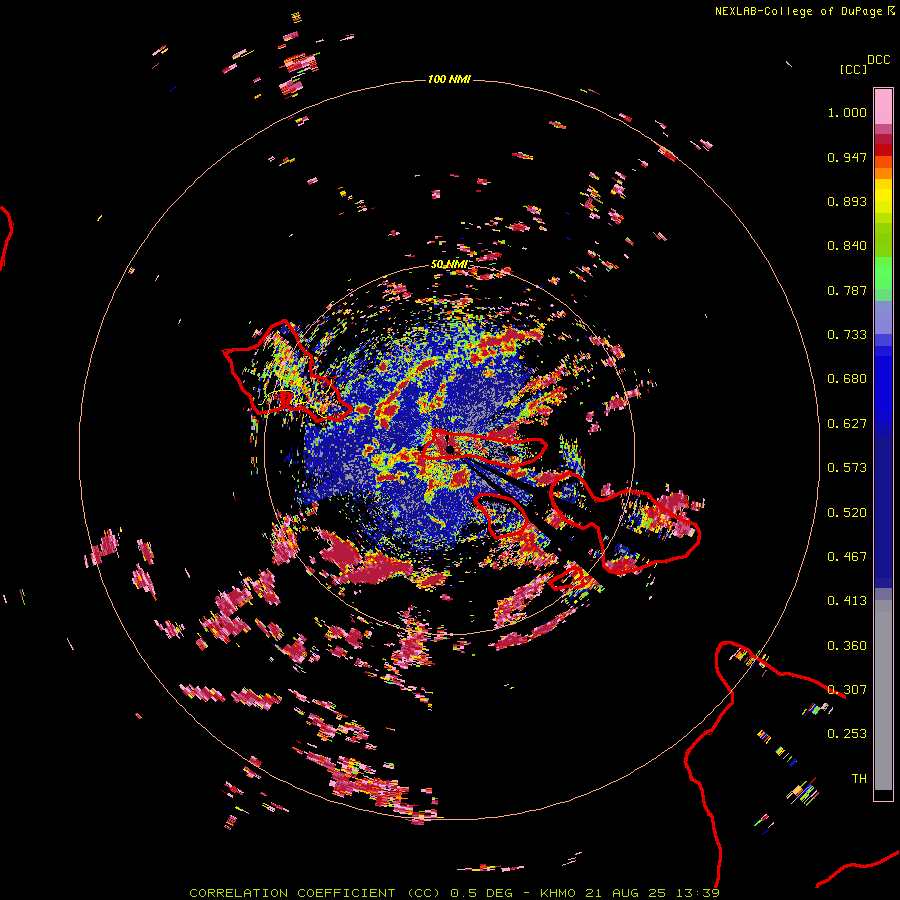Click the Correlation Coefficient product caption
Screen dimensions: 900x900
[454, 893]
